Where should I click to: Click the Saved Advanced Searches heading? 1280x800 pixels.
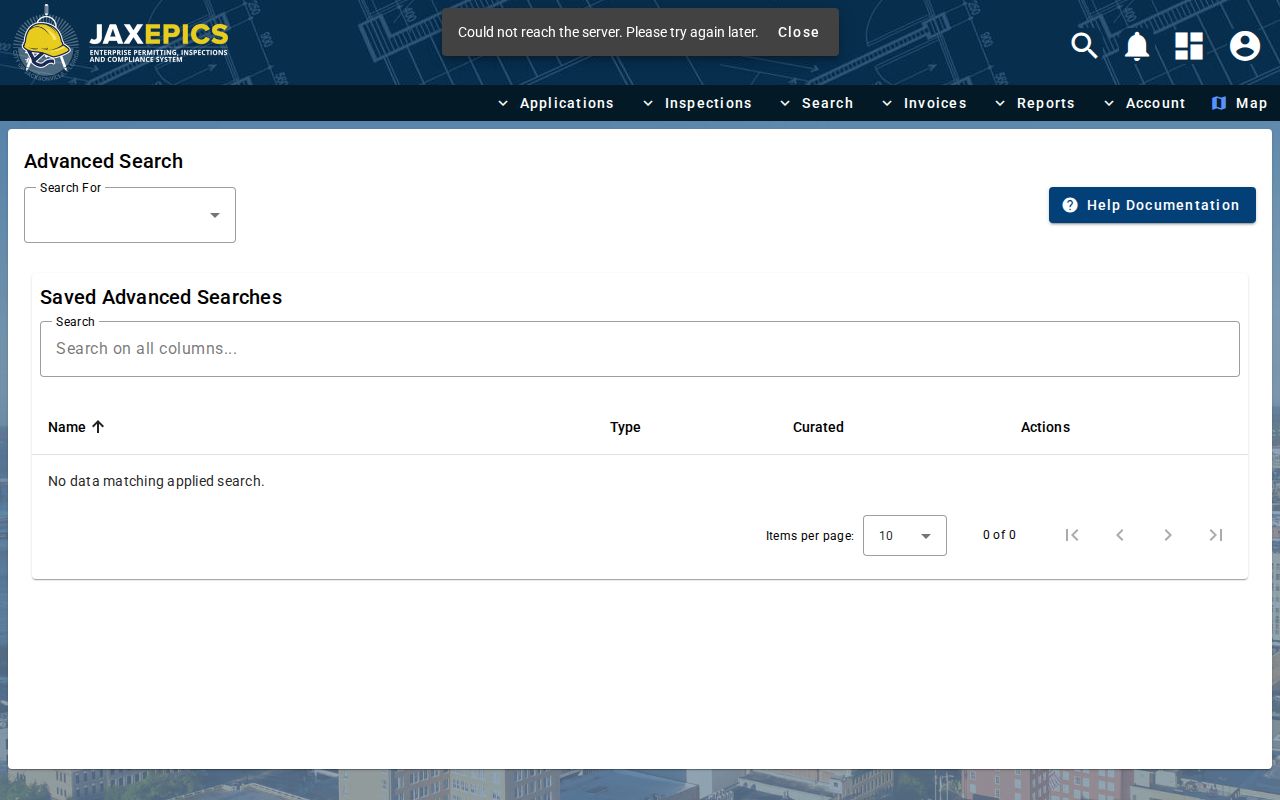[x=161, y=297]
